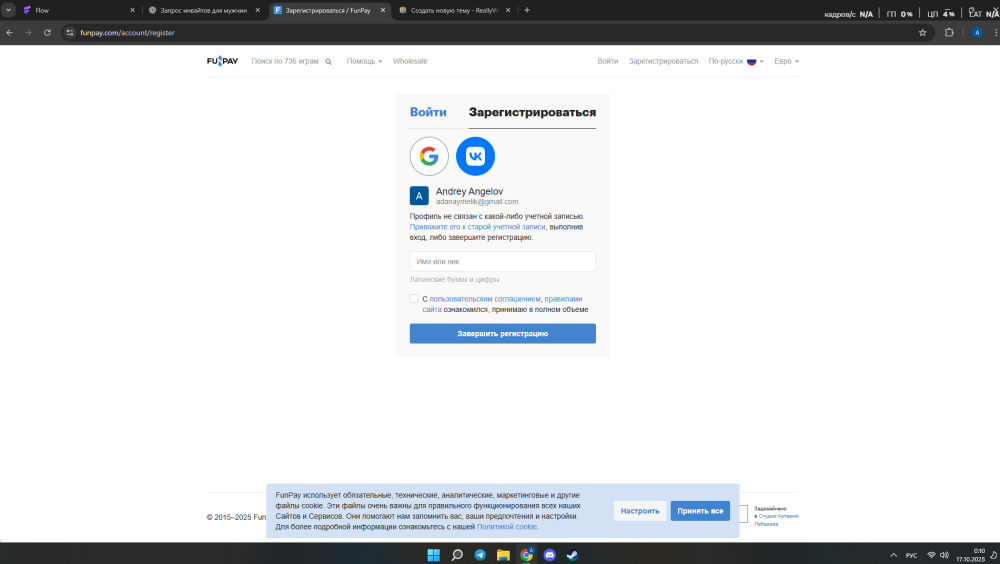Open Telegram from the taskbar
Screen dimensions: 1000x564
click(480, 555)
